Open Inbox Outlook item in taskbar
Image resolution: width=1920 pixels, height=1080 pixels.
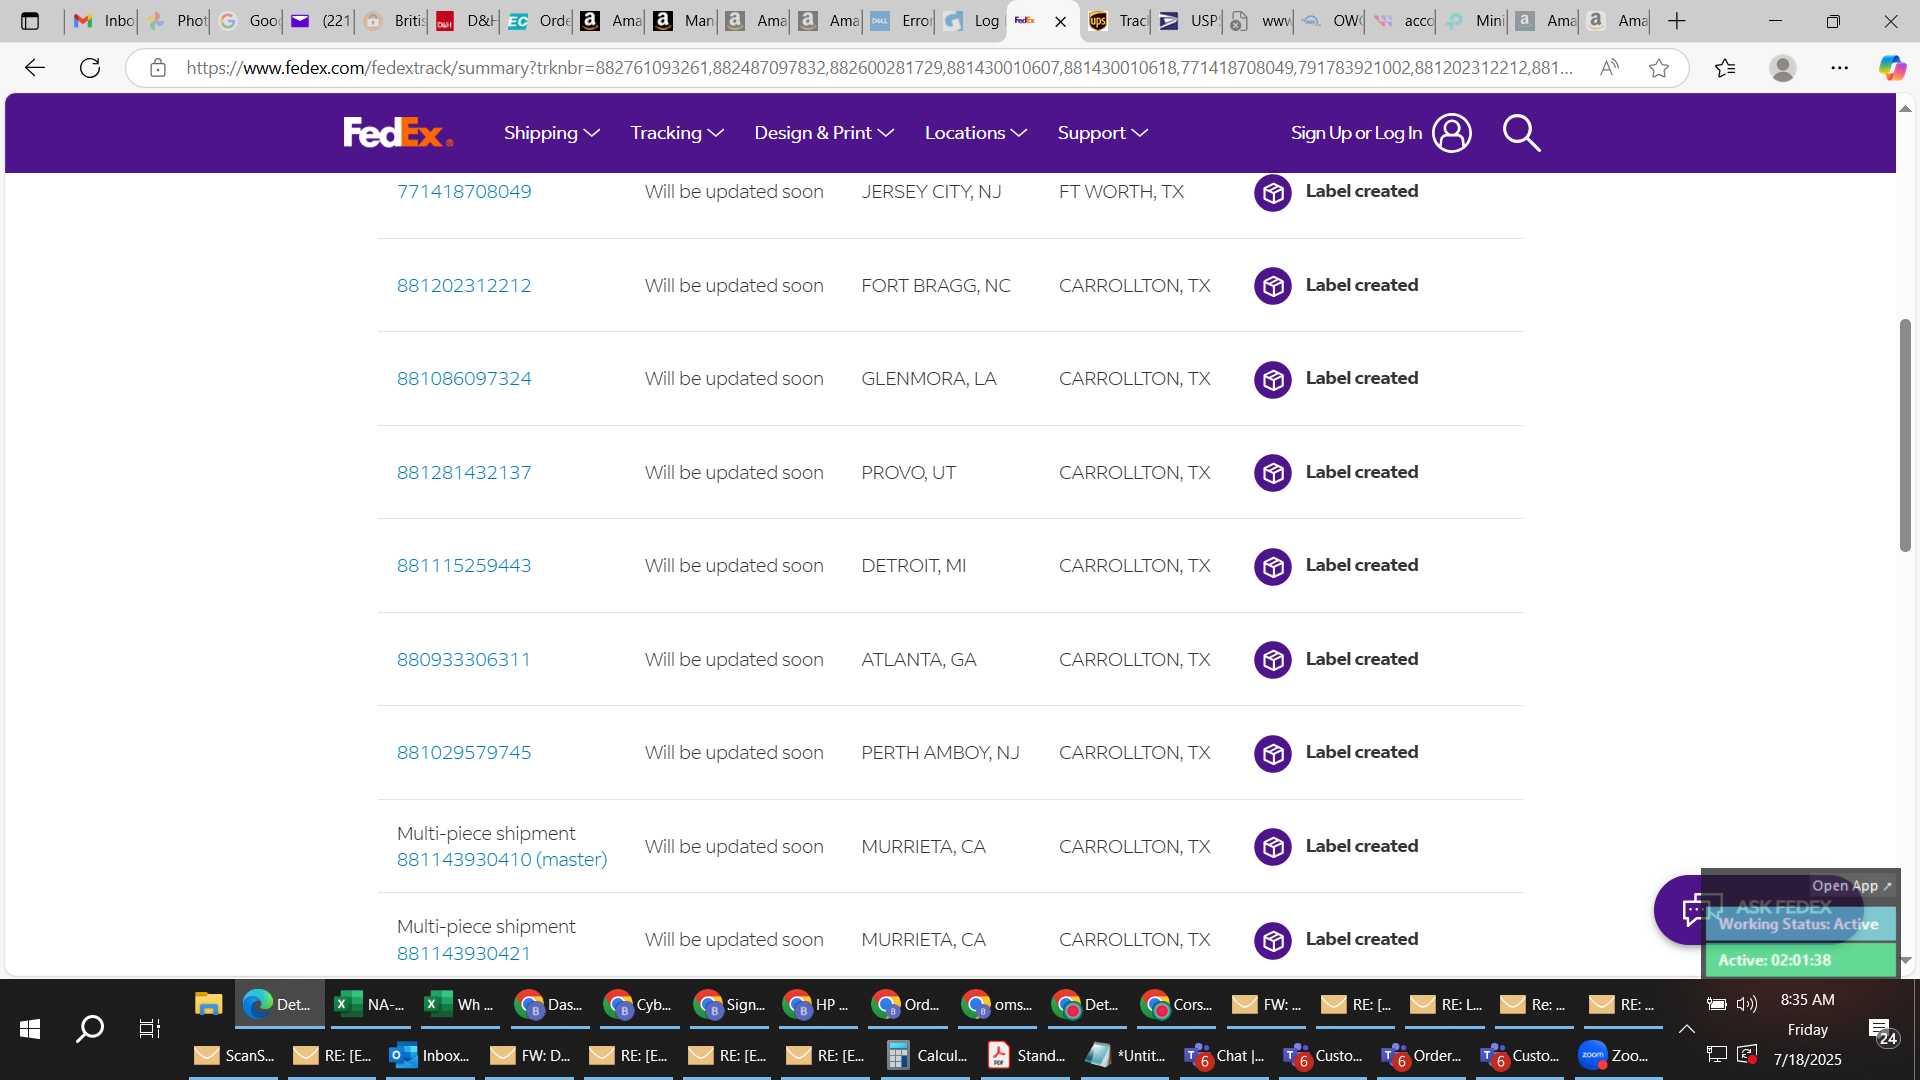click(x=430, y=1055)
